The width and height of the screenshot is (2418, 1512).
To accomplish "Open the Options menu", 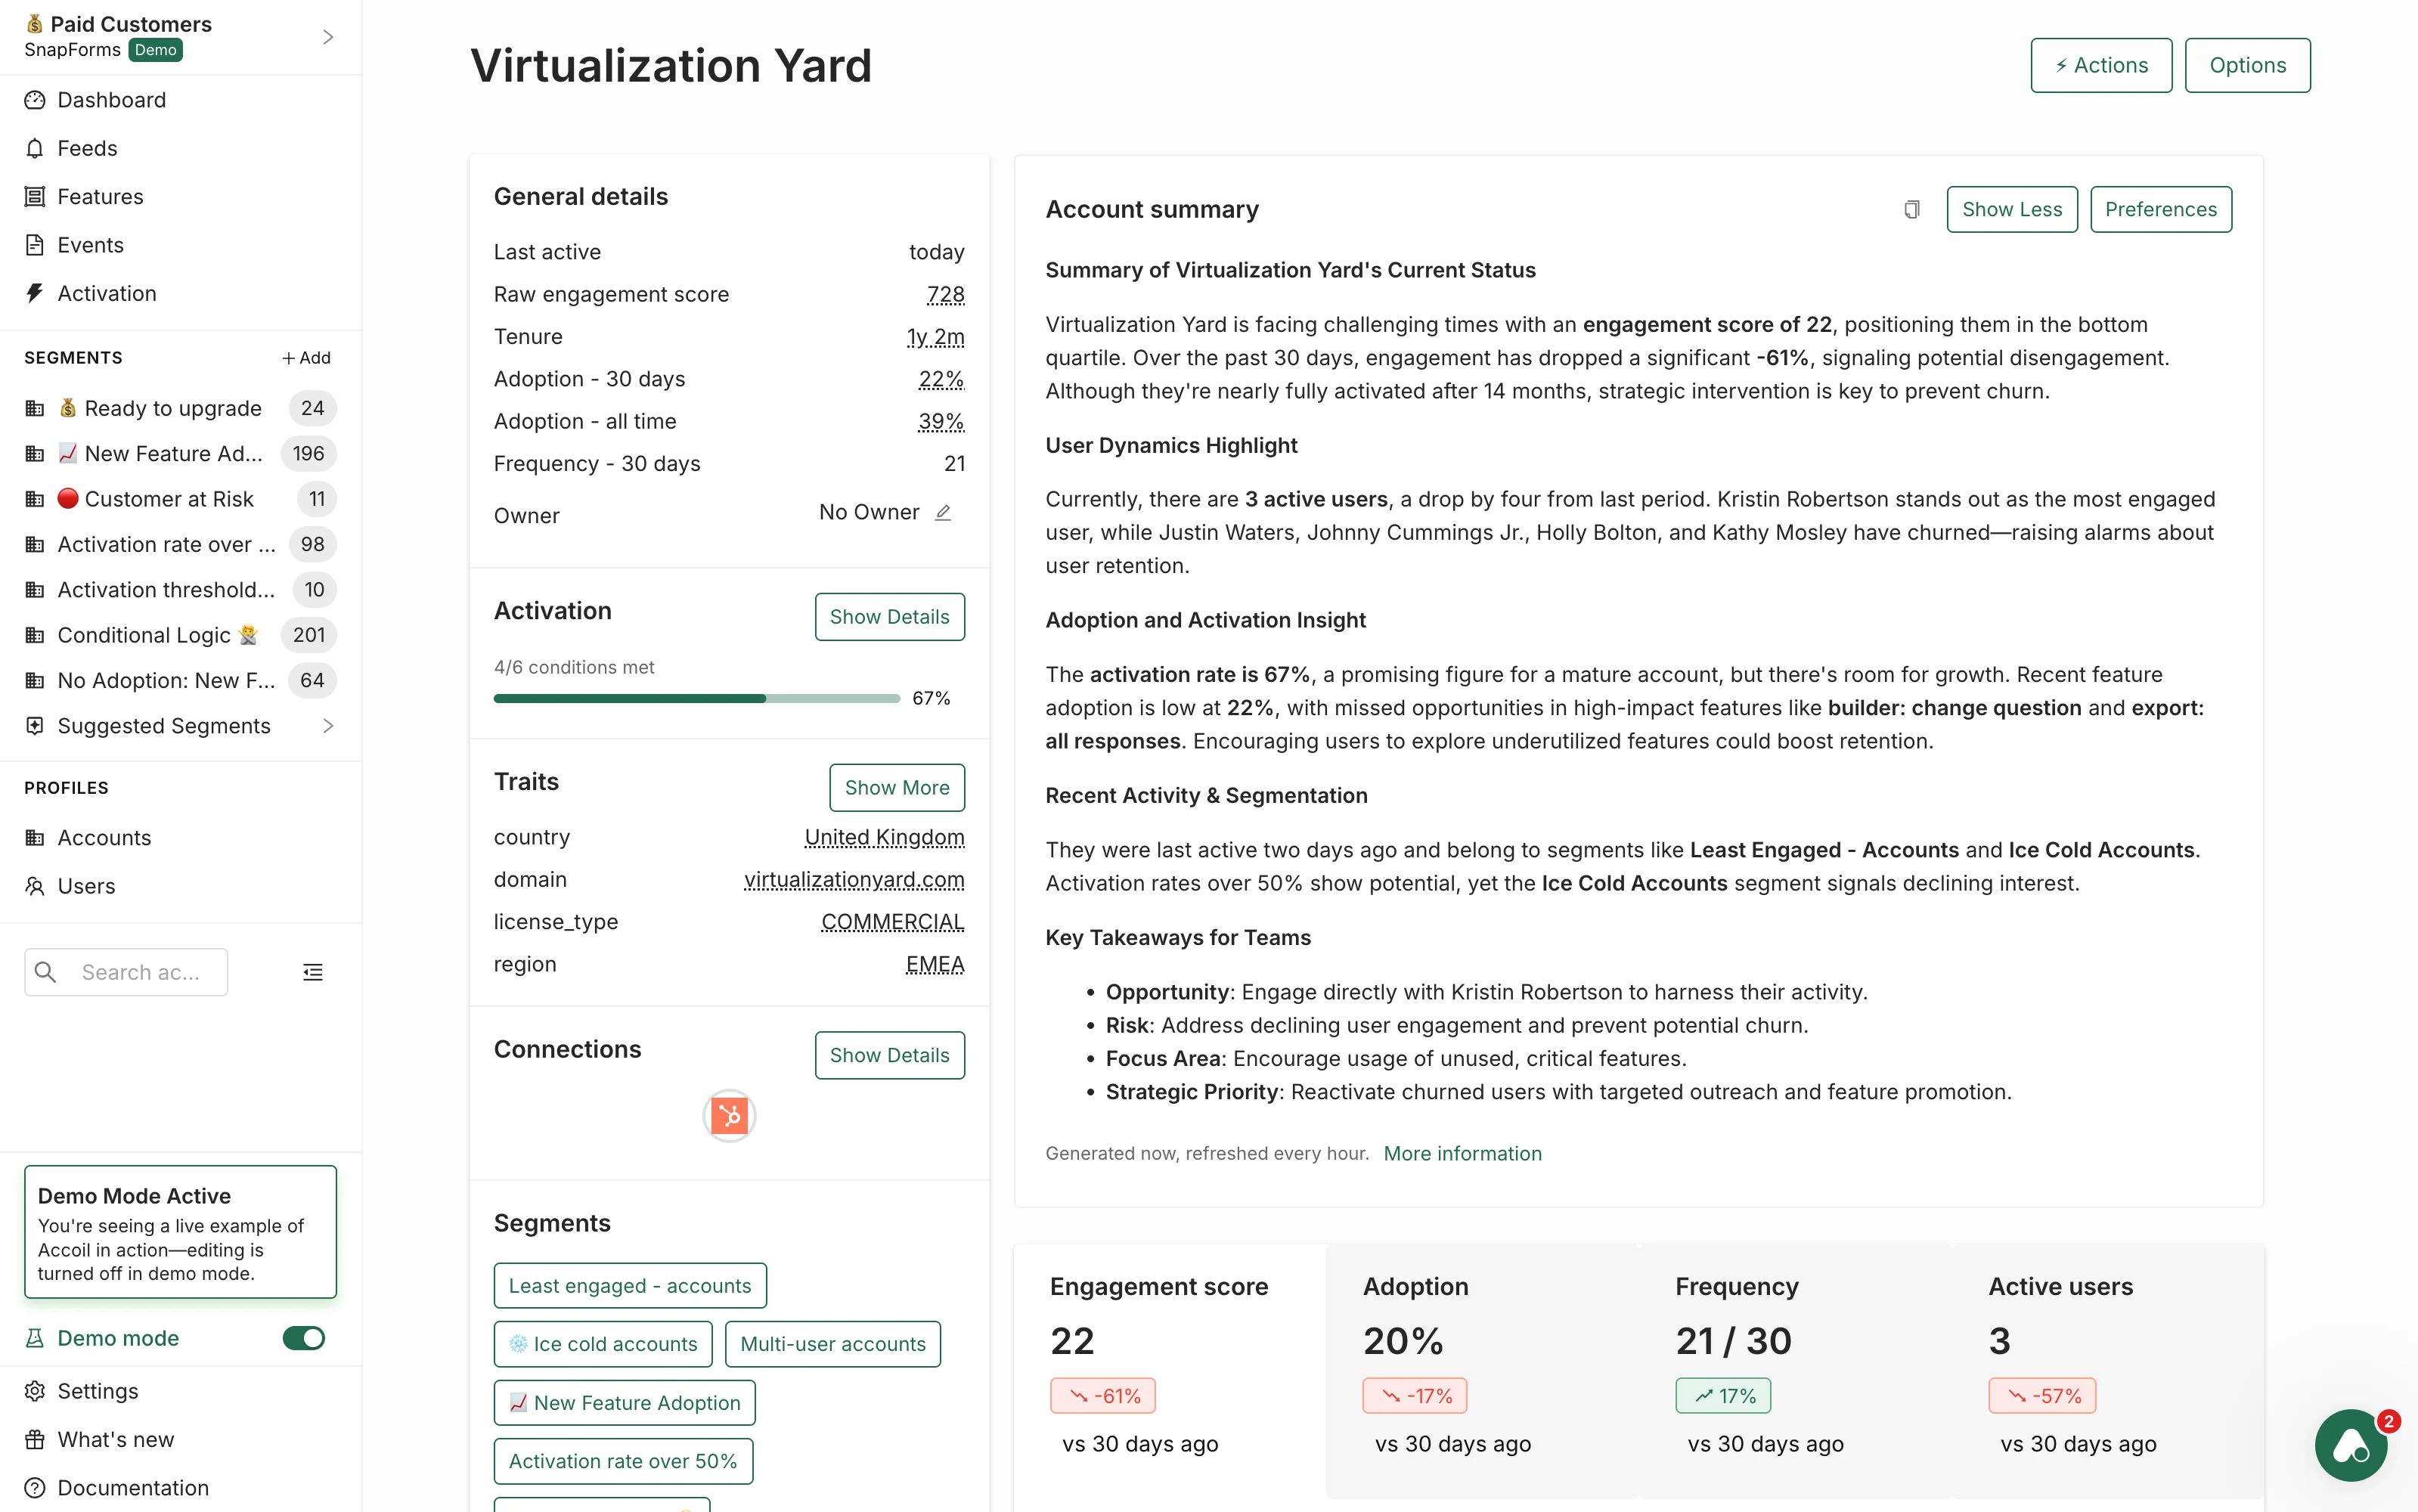I will (2247, 65).
